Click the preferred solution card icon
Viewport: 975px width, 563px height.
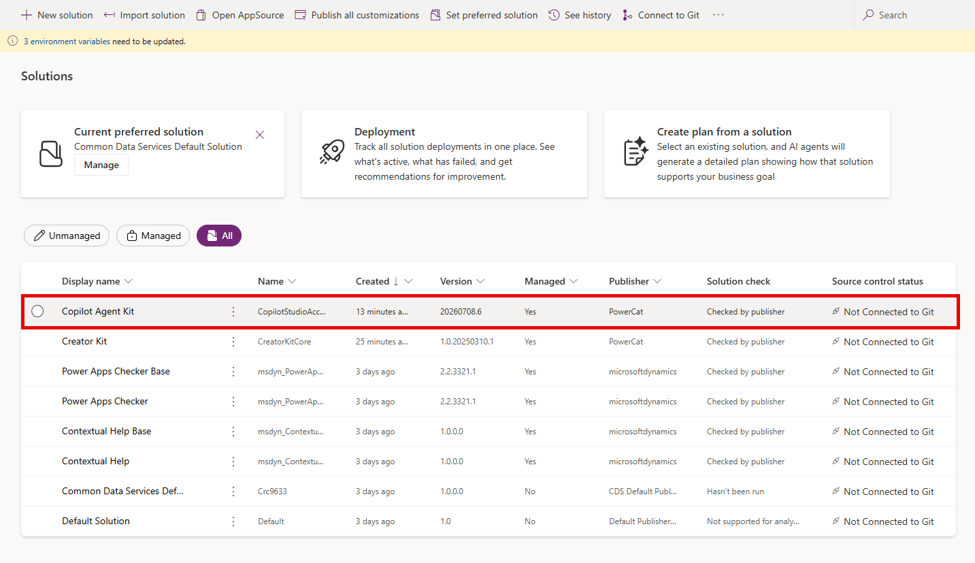click(51, 154)
